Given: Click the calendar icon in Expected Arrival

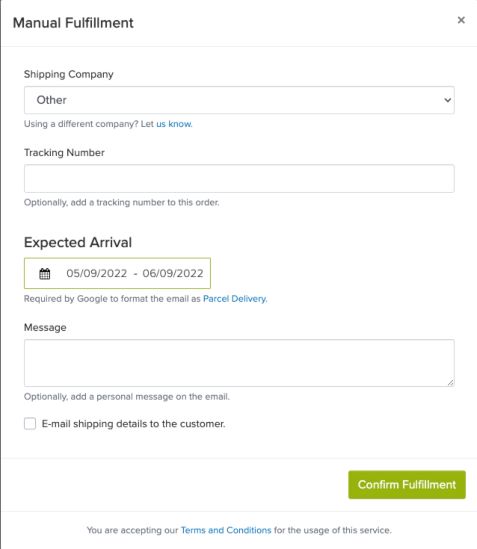Looking at the screenshot, I should 44,273.
